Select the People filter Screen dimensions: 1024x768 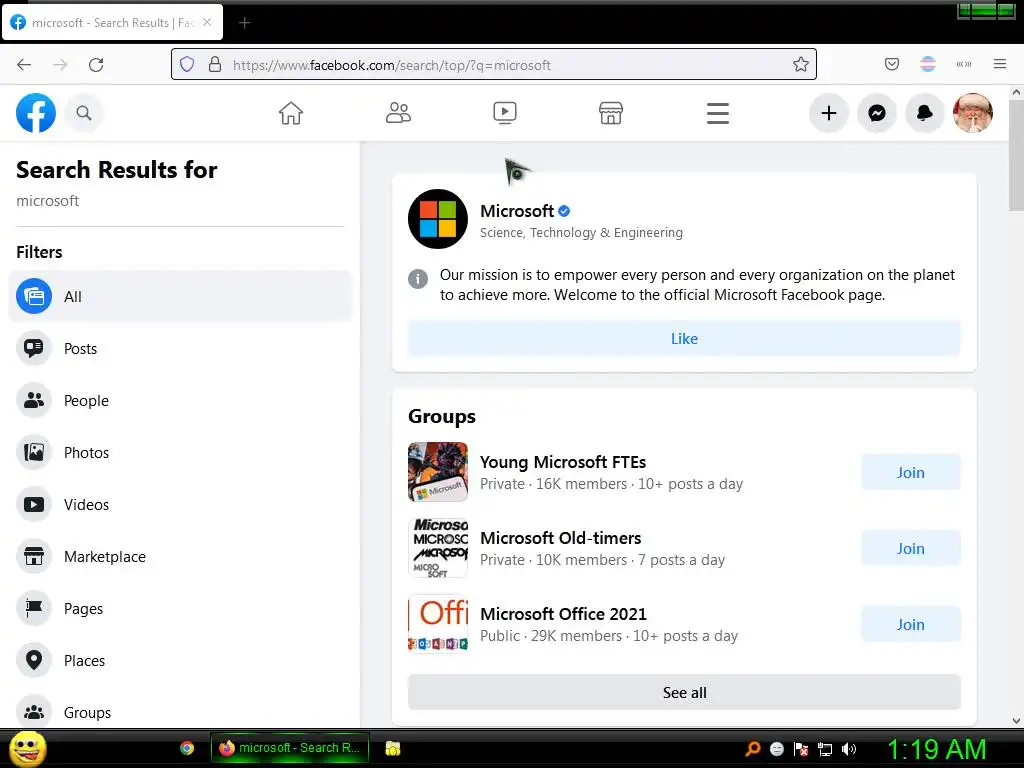pos(180,400)
